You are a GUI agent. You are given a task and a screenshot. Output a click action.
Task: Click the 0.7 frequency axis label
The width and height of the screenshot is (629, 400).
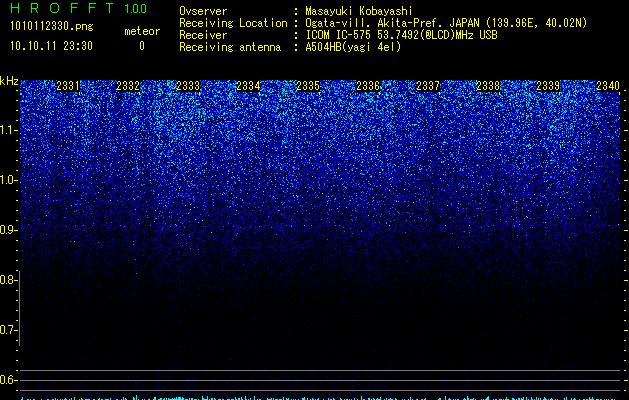tap(8, 330)
